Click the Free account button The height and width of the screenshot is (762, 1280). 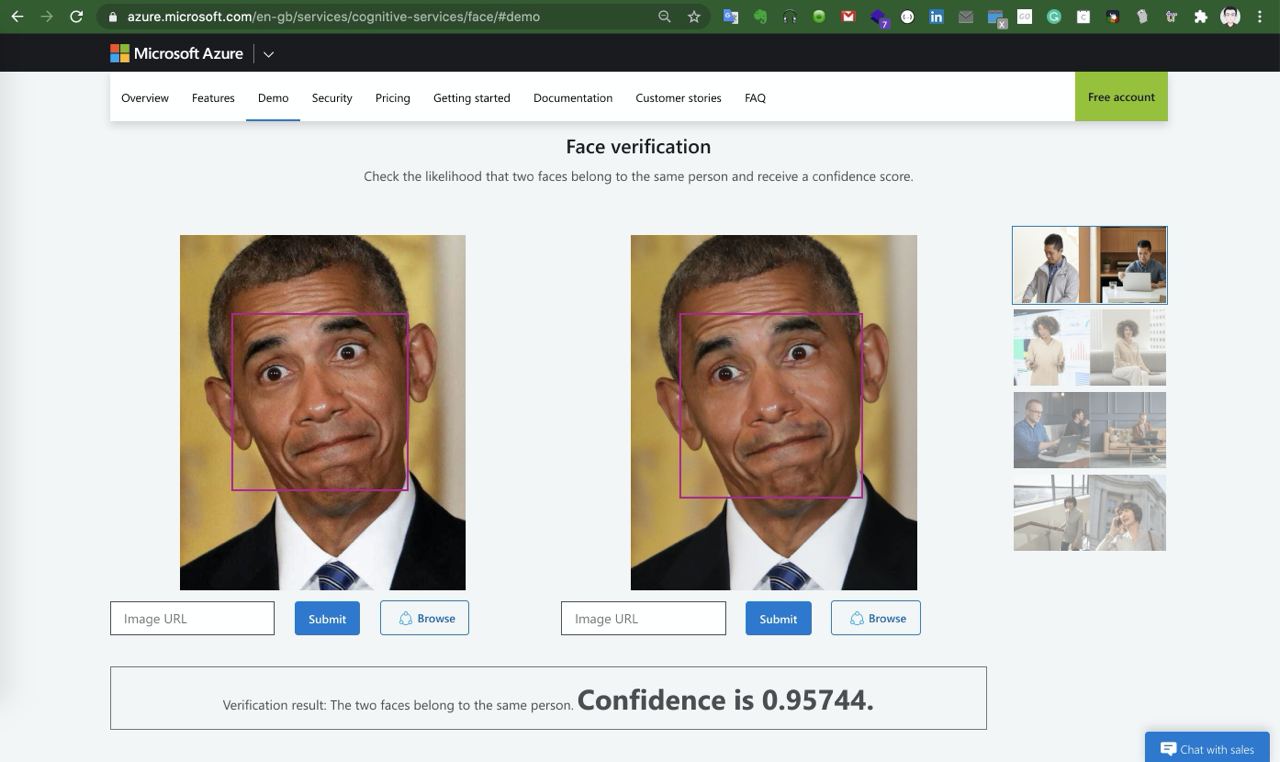tap(1120, 97)
